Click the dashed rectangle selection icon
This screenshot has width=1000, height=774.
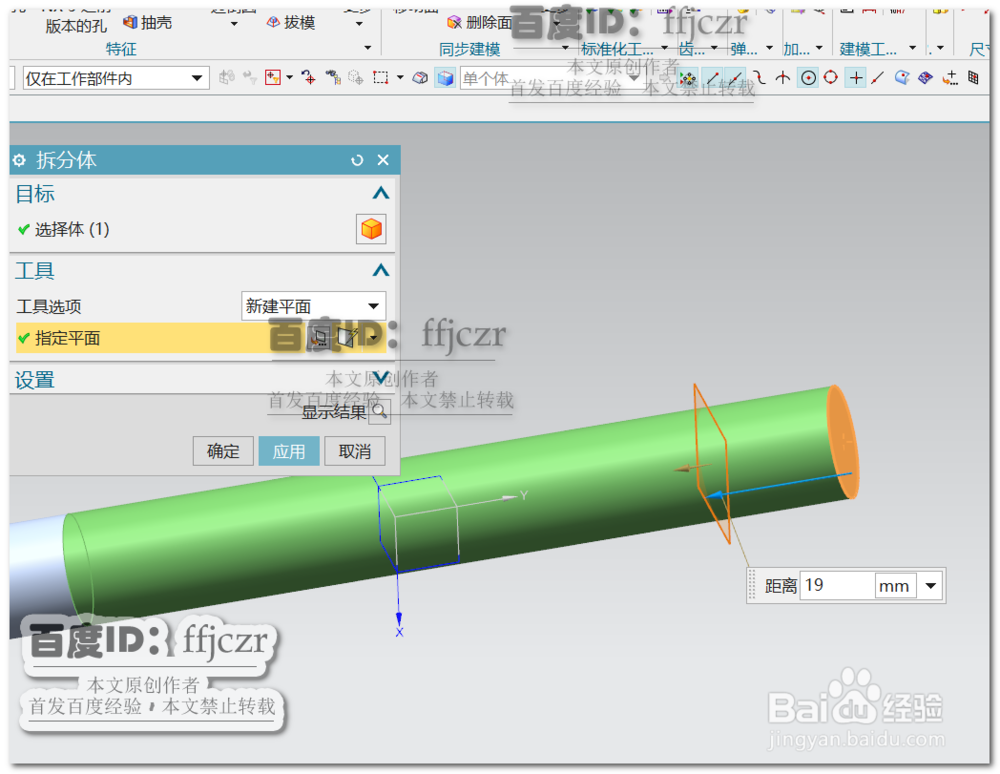[x=381, y=78]
